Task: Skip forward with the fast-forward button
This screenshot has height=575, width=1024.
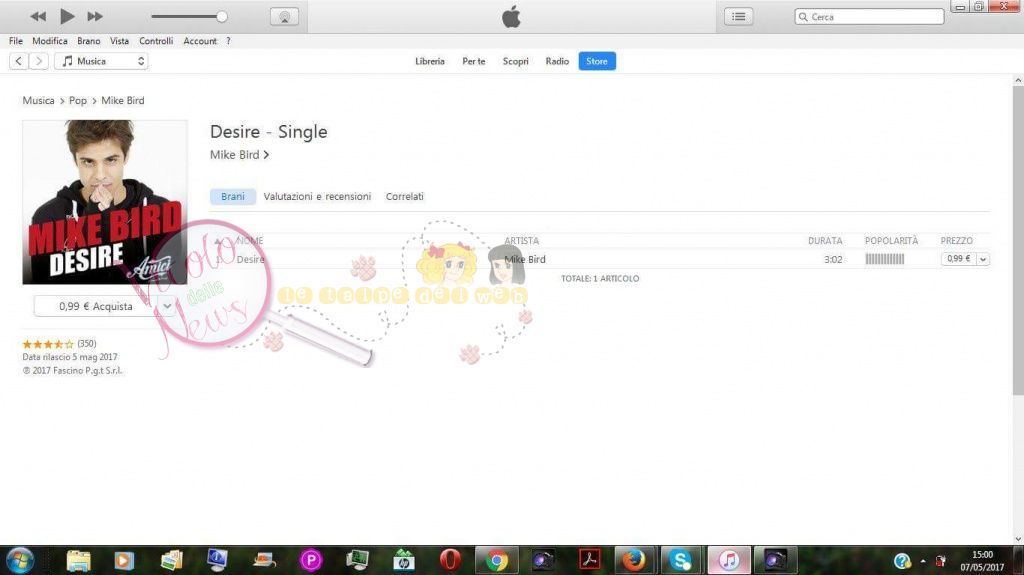Action: (x=95, y=16)
